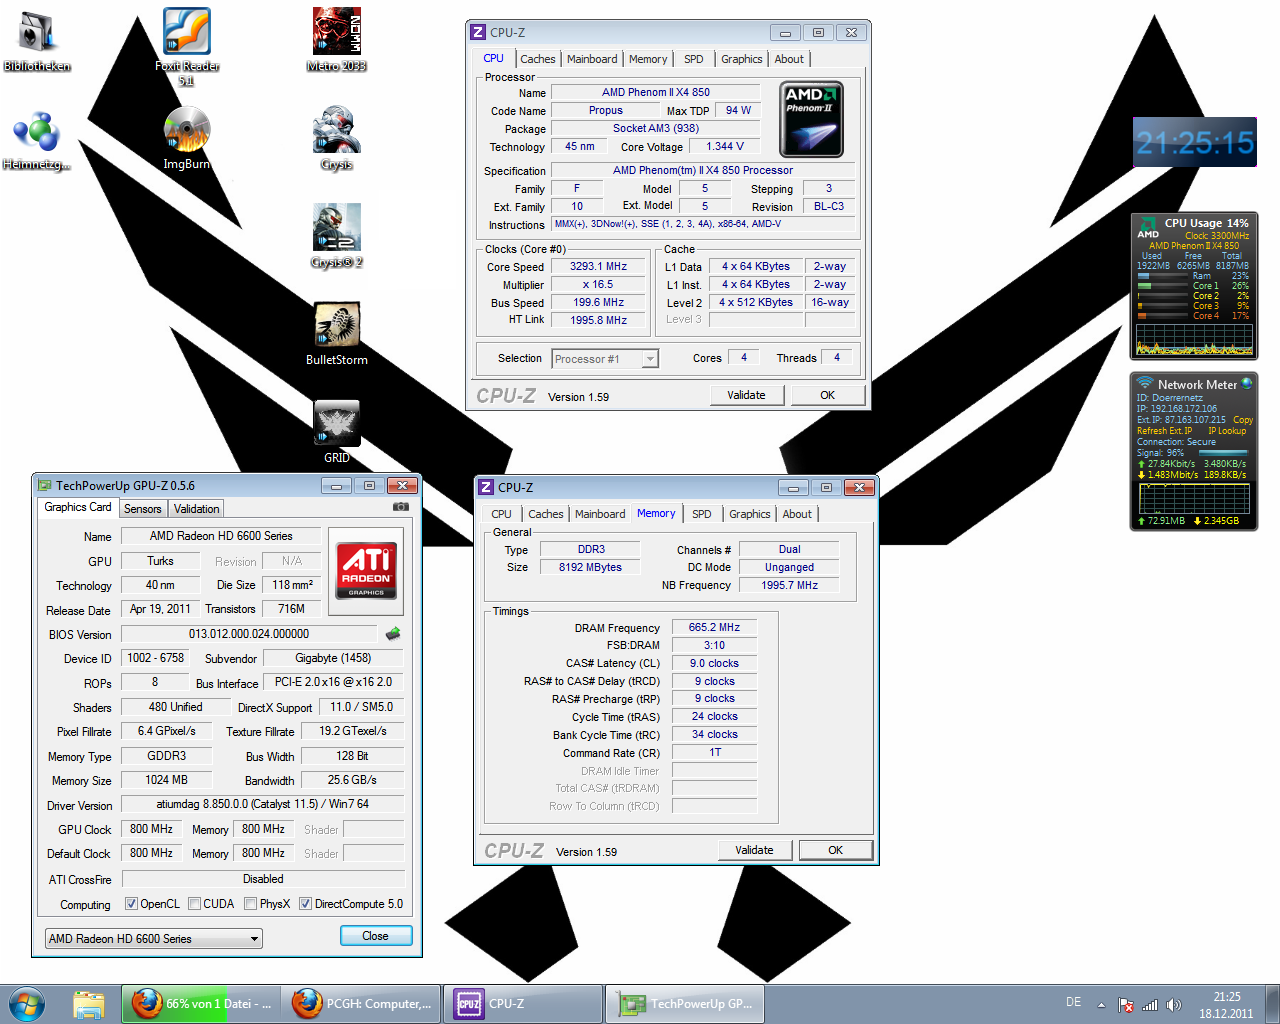Click the CPU usage history graph gadget
1280x1024 pixels.
point(1194,338)
